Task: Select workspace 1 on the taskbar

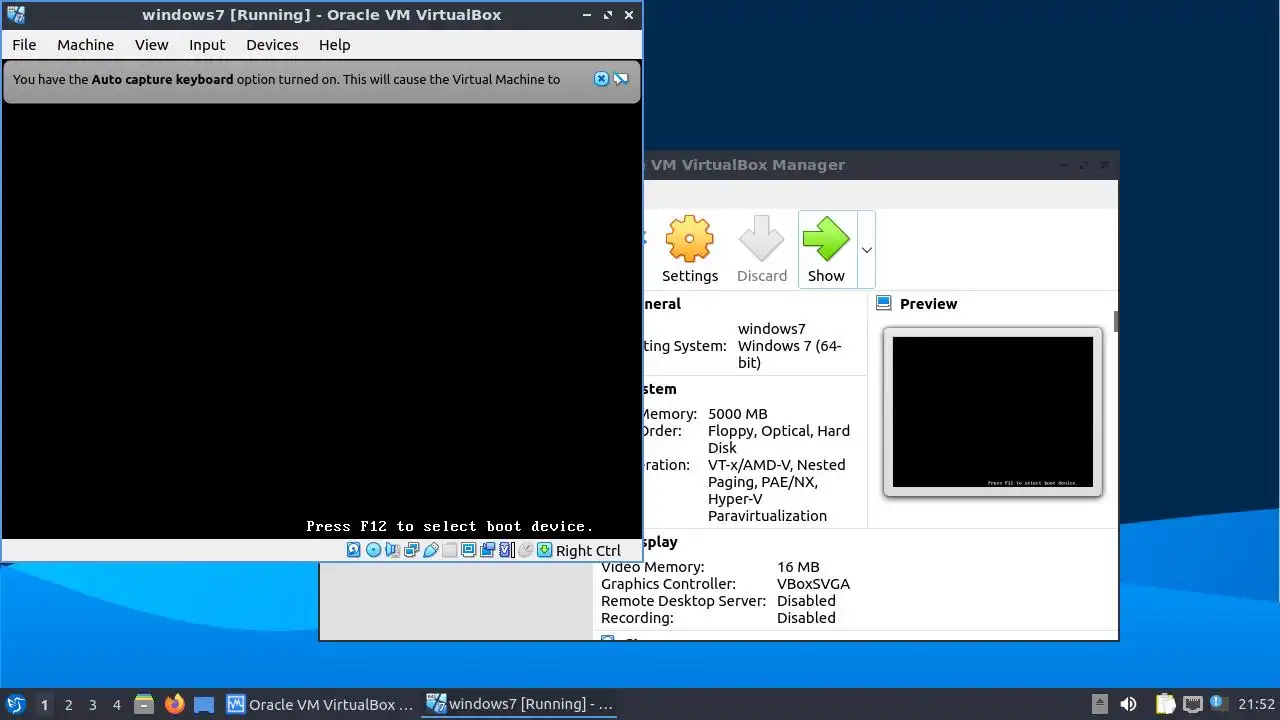Action: (44, 705)
